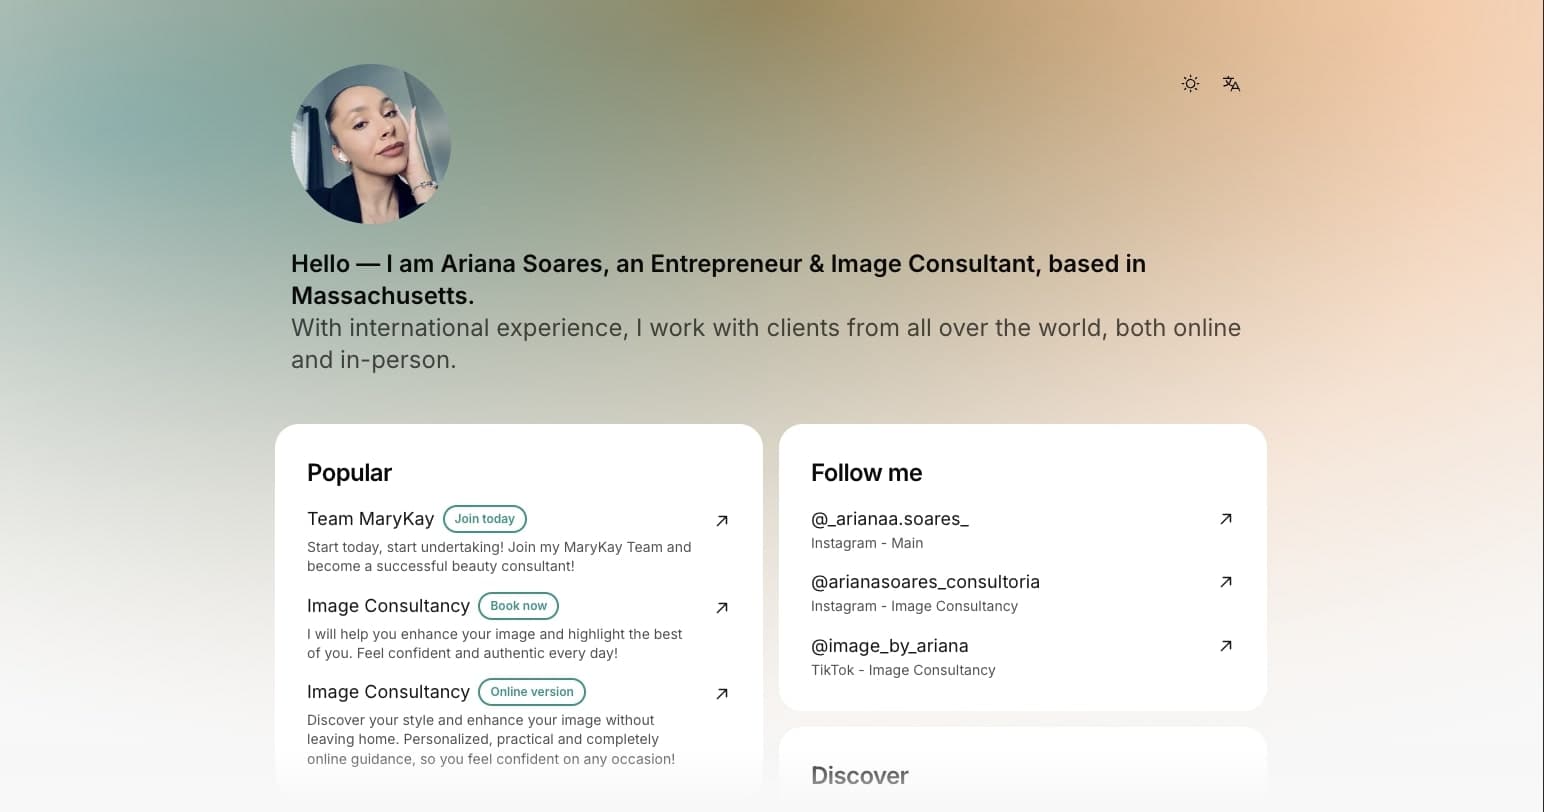Click the arrow icon next to Team MaryKay

click(x=721, y=520)
